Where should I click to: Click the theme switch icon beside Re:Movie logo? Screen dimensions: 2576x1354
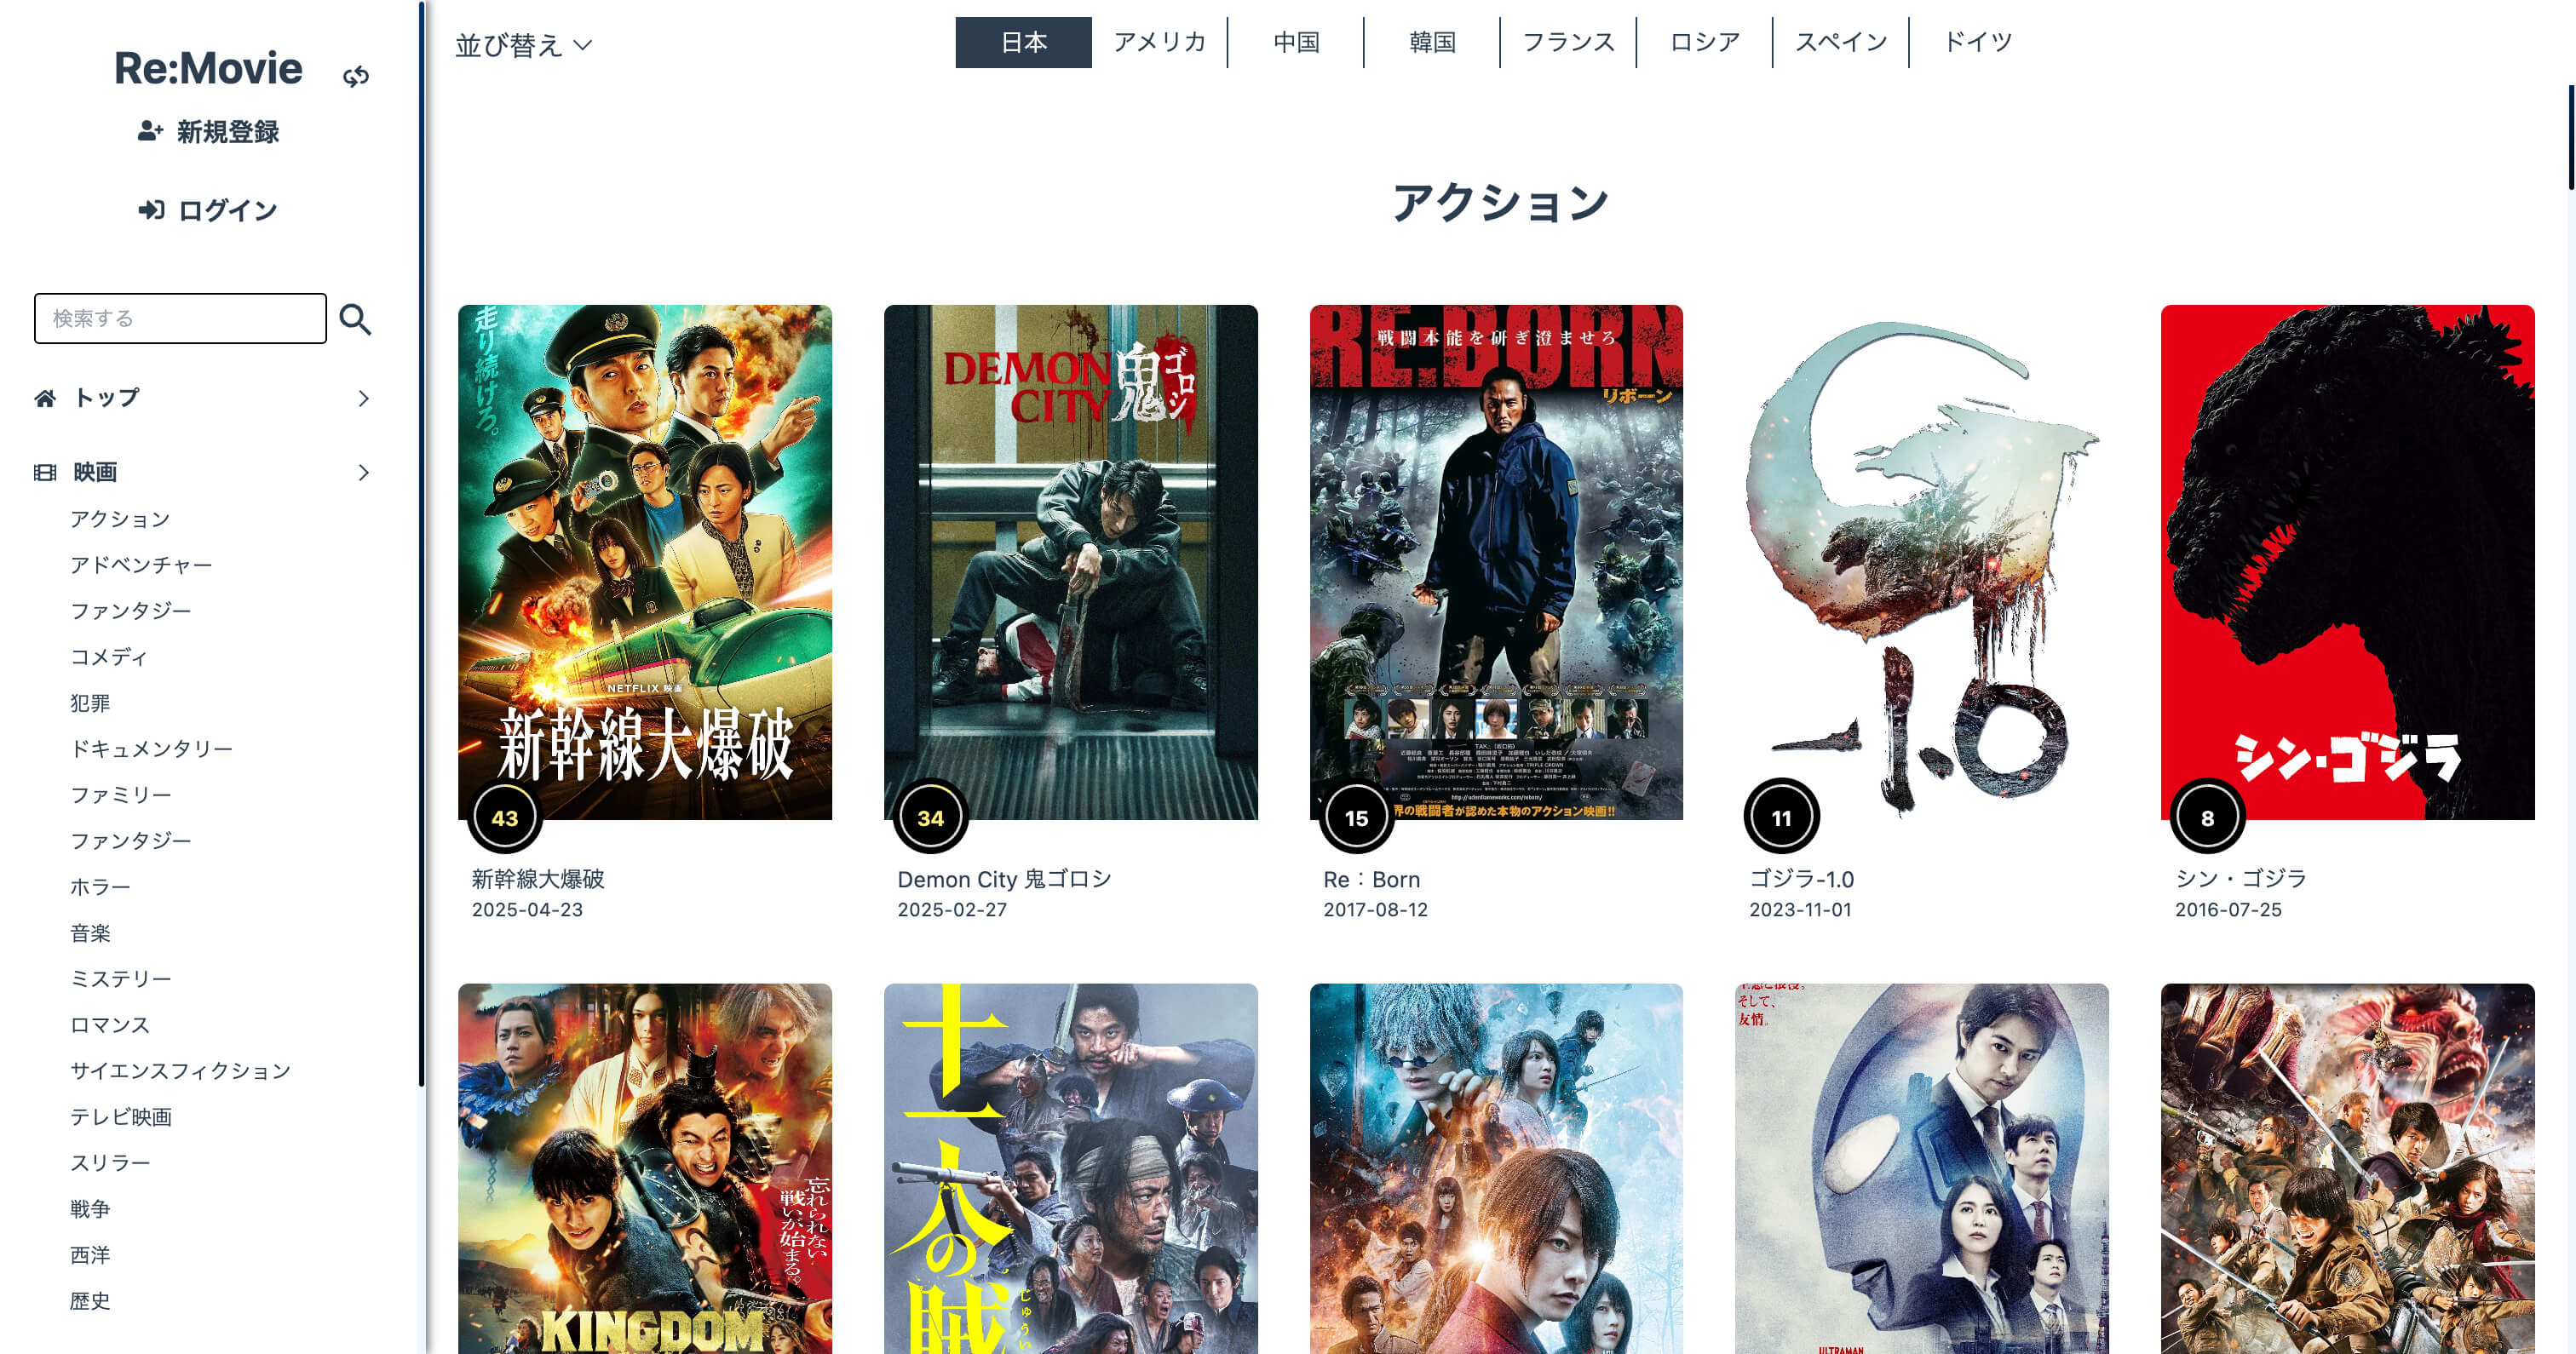[x=356, y=76]
